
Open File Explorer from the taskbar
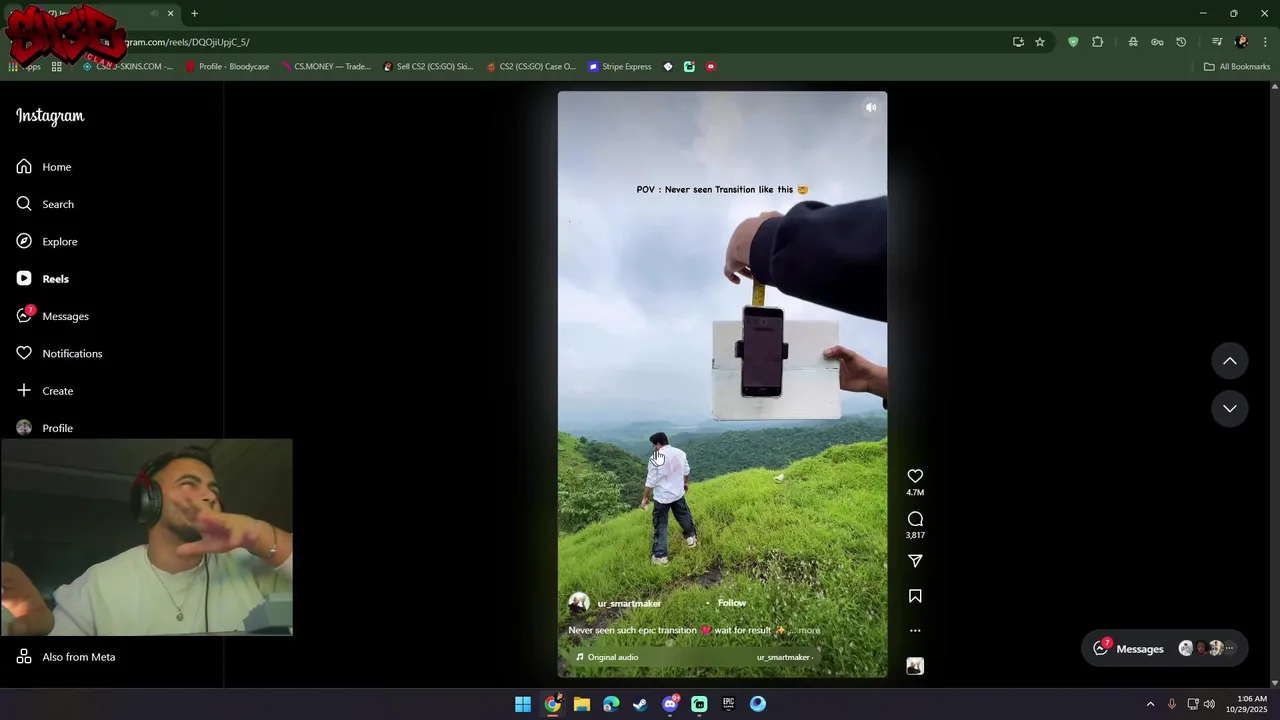pos(582,704)
